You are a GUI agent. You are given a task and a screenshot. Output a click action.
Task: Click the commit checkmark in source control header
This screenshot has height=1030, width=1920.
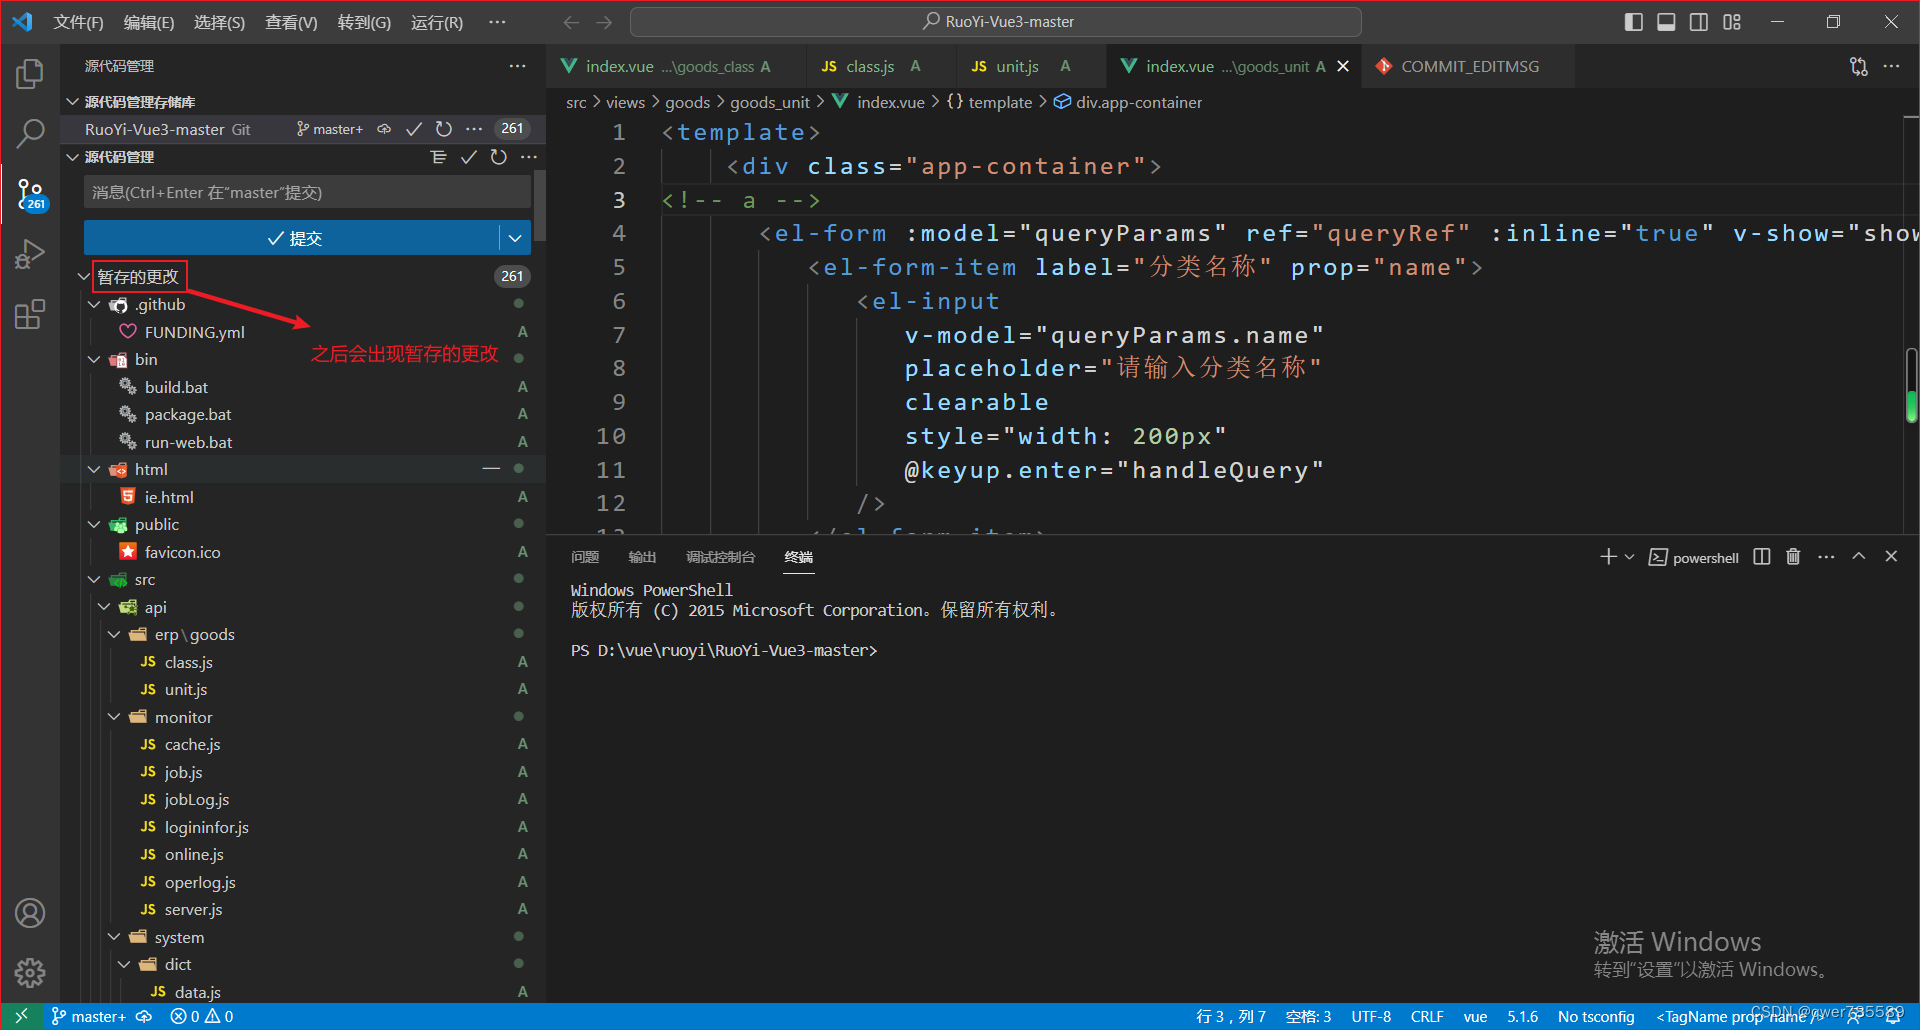(468, 157)
